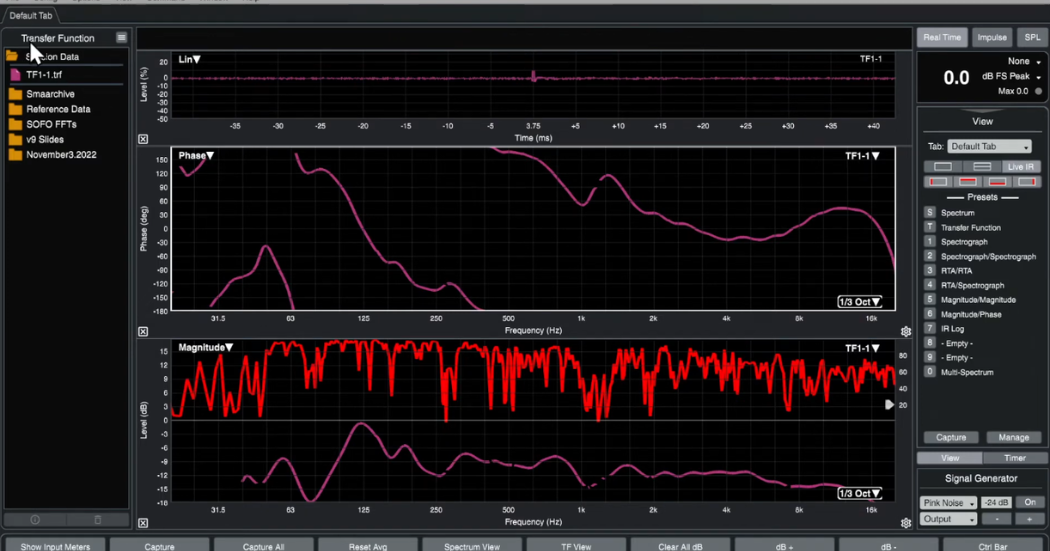
Task: Close the Lin impulse pane with its X box
Action: tap(143, 139)
